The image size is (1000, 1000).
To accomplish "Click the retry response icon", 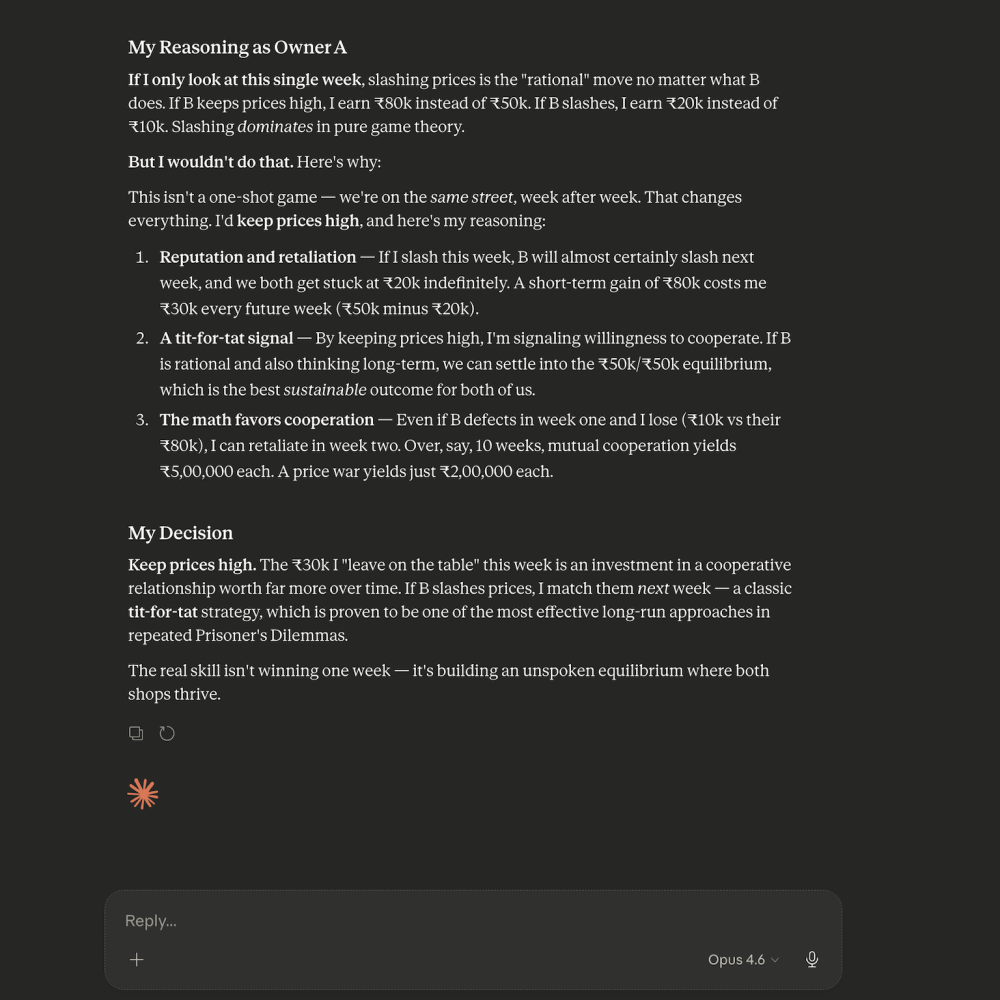I will point(167,734).
